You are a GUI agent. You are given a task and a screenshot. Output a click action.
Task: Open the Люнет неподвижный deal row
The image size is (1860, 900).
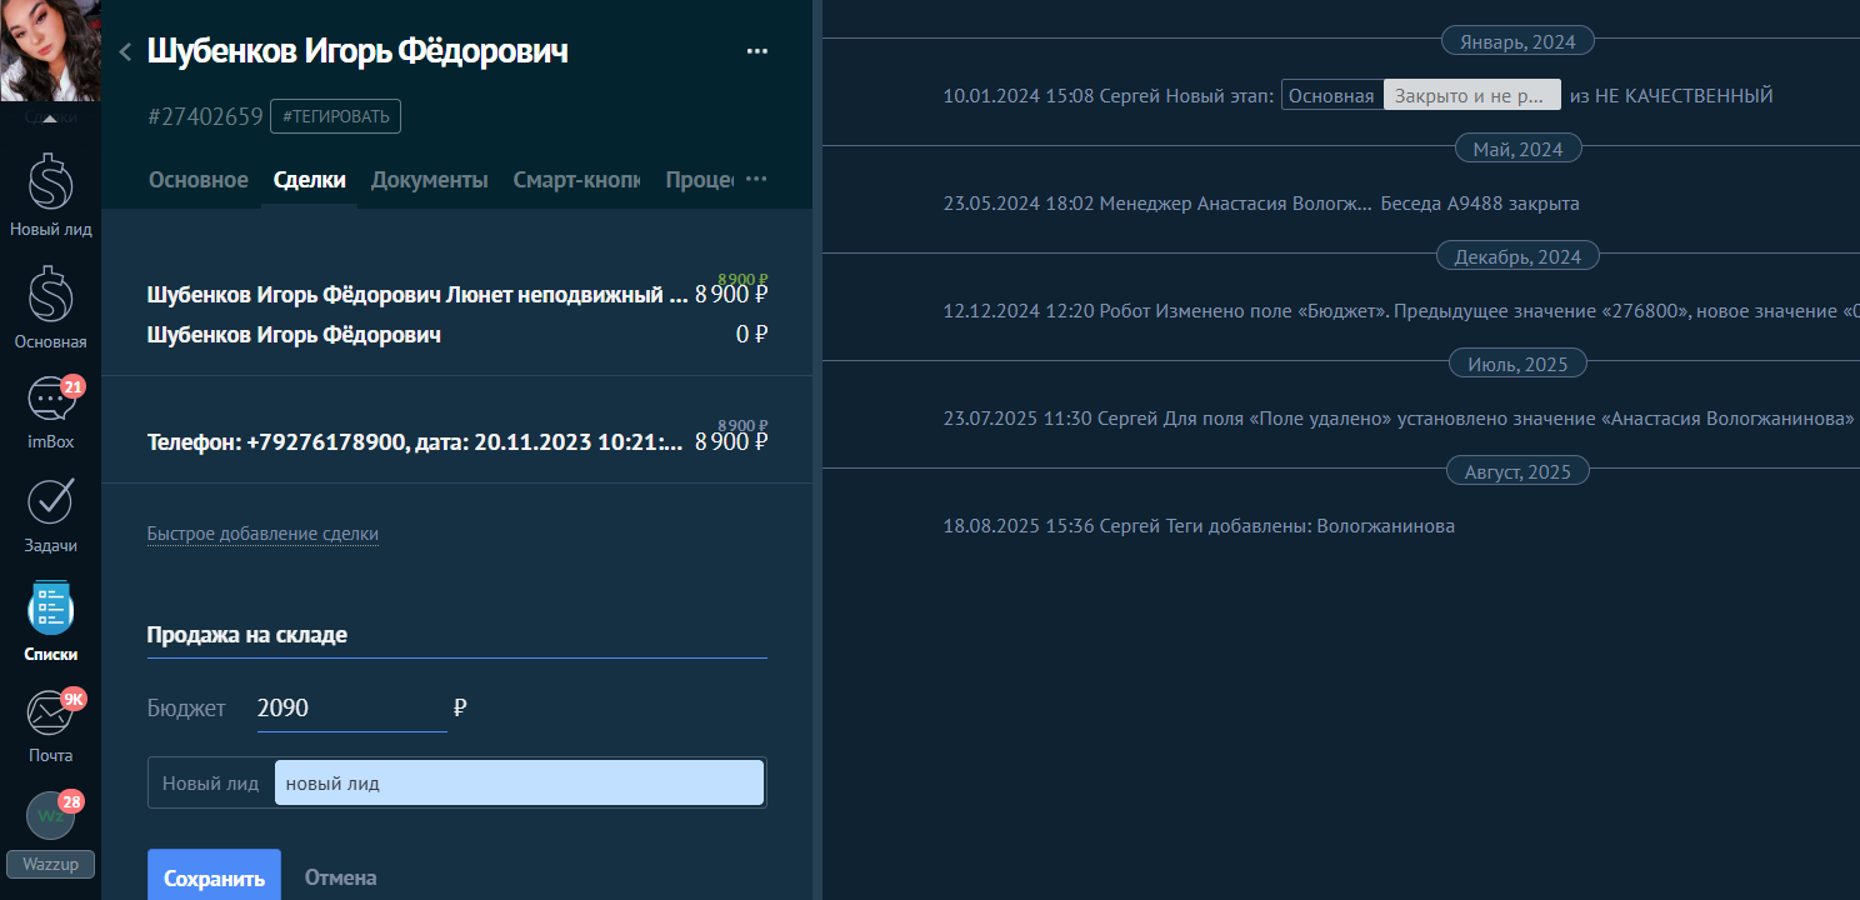417,295
